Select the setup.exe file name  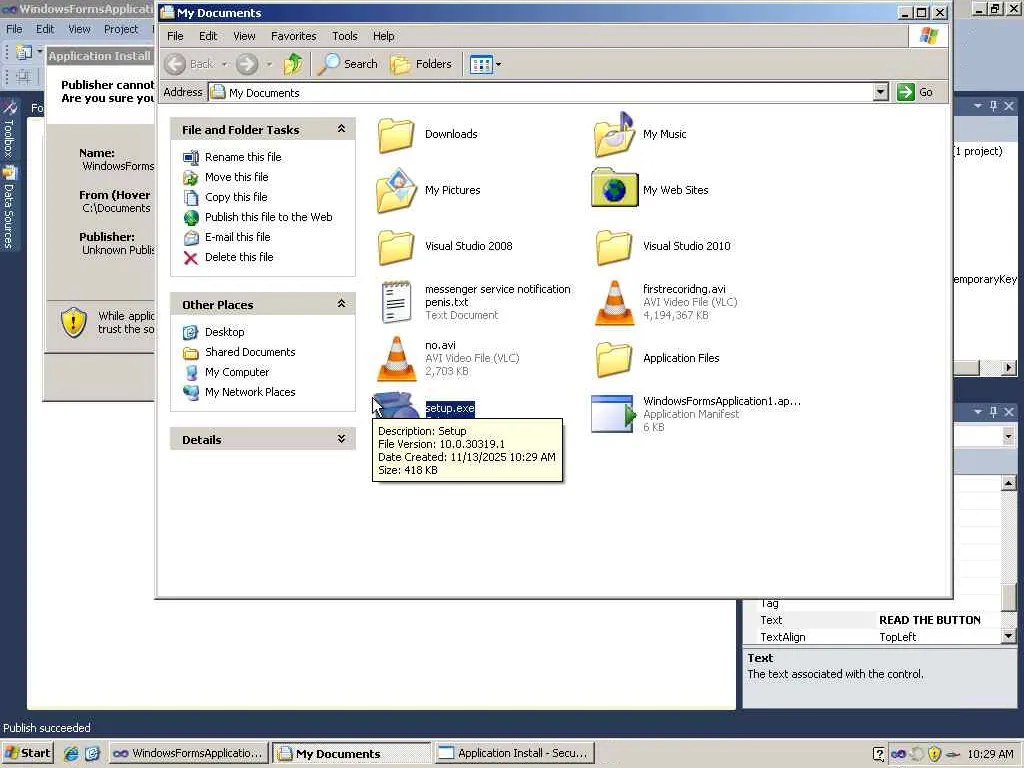tap(450, 408)
